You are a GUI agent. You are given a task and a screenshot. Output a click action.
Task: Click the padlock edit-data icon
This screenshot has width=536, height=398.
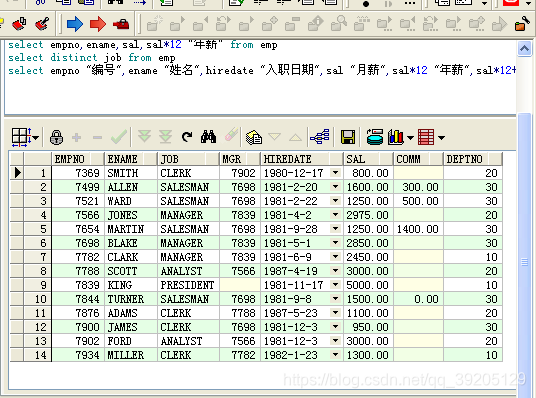[x=56, y=137]
